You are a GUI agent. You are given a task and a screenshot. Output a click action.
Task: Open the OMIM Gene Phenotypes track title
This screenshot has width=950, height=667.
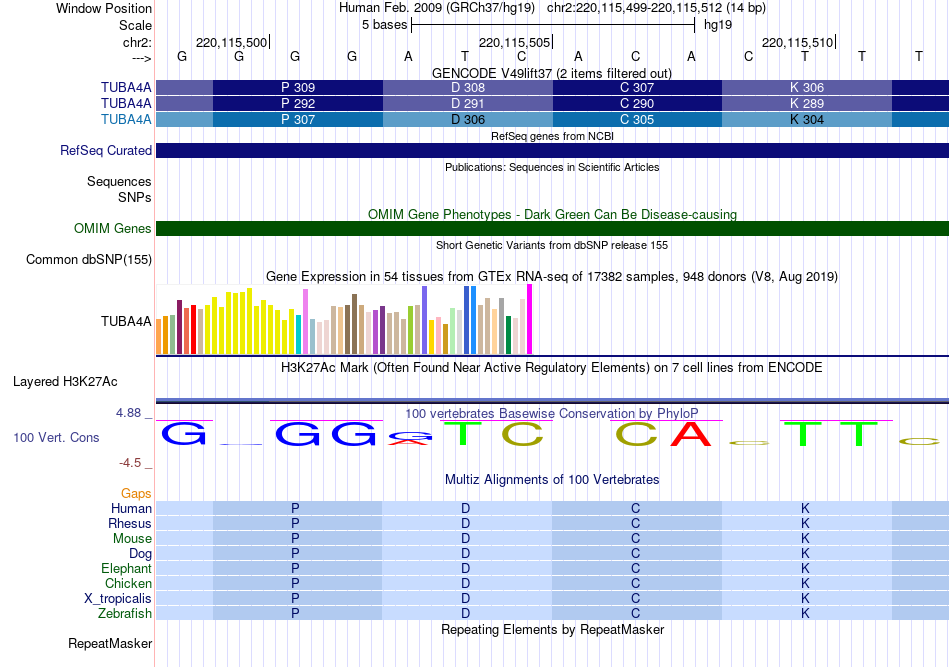pyautogui.click(x=552, y=214)
